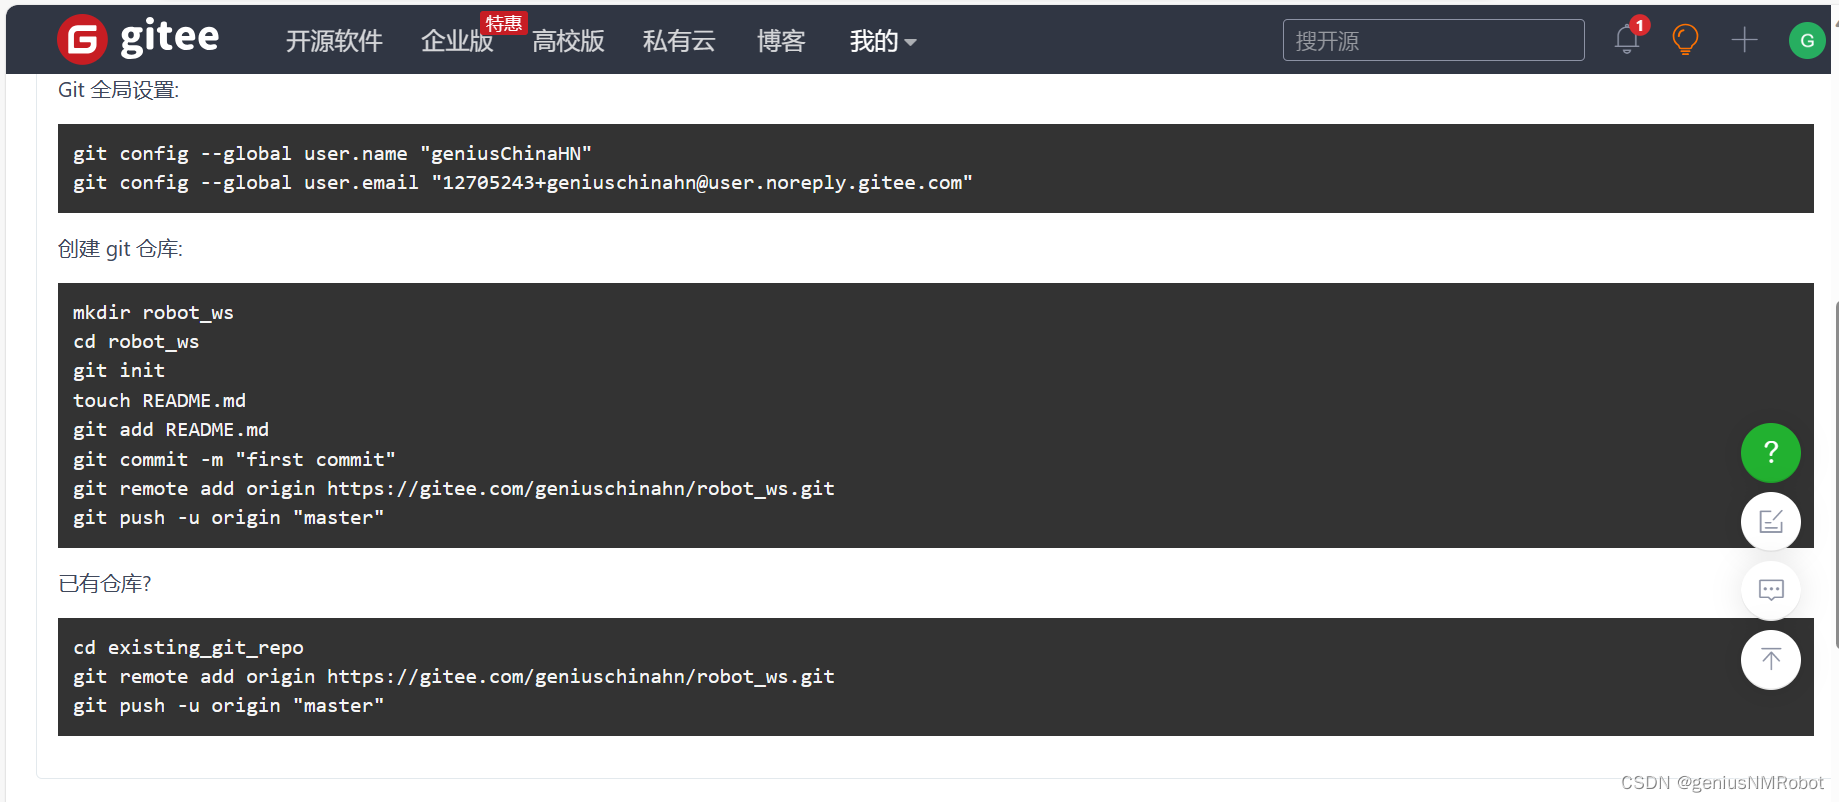Open 企业版 in the nav bar
Viewport: 1839px width, 802px height.
click(457, 41)
